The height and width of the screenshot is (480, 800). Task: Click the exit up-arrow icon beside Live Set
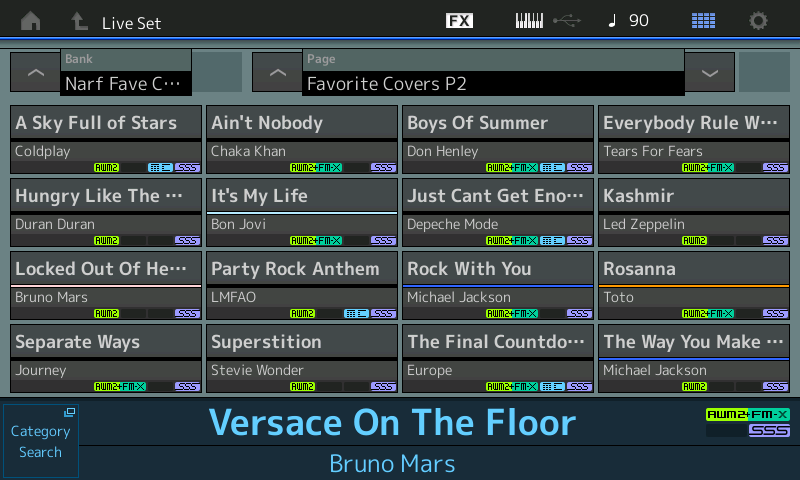click(79, 21)
